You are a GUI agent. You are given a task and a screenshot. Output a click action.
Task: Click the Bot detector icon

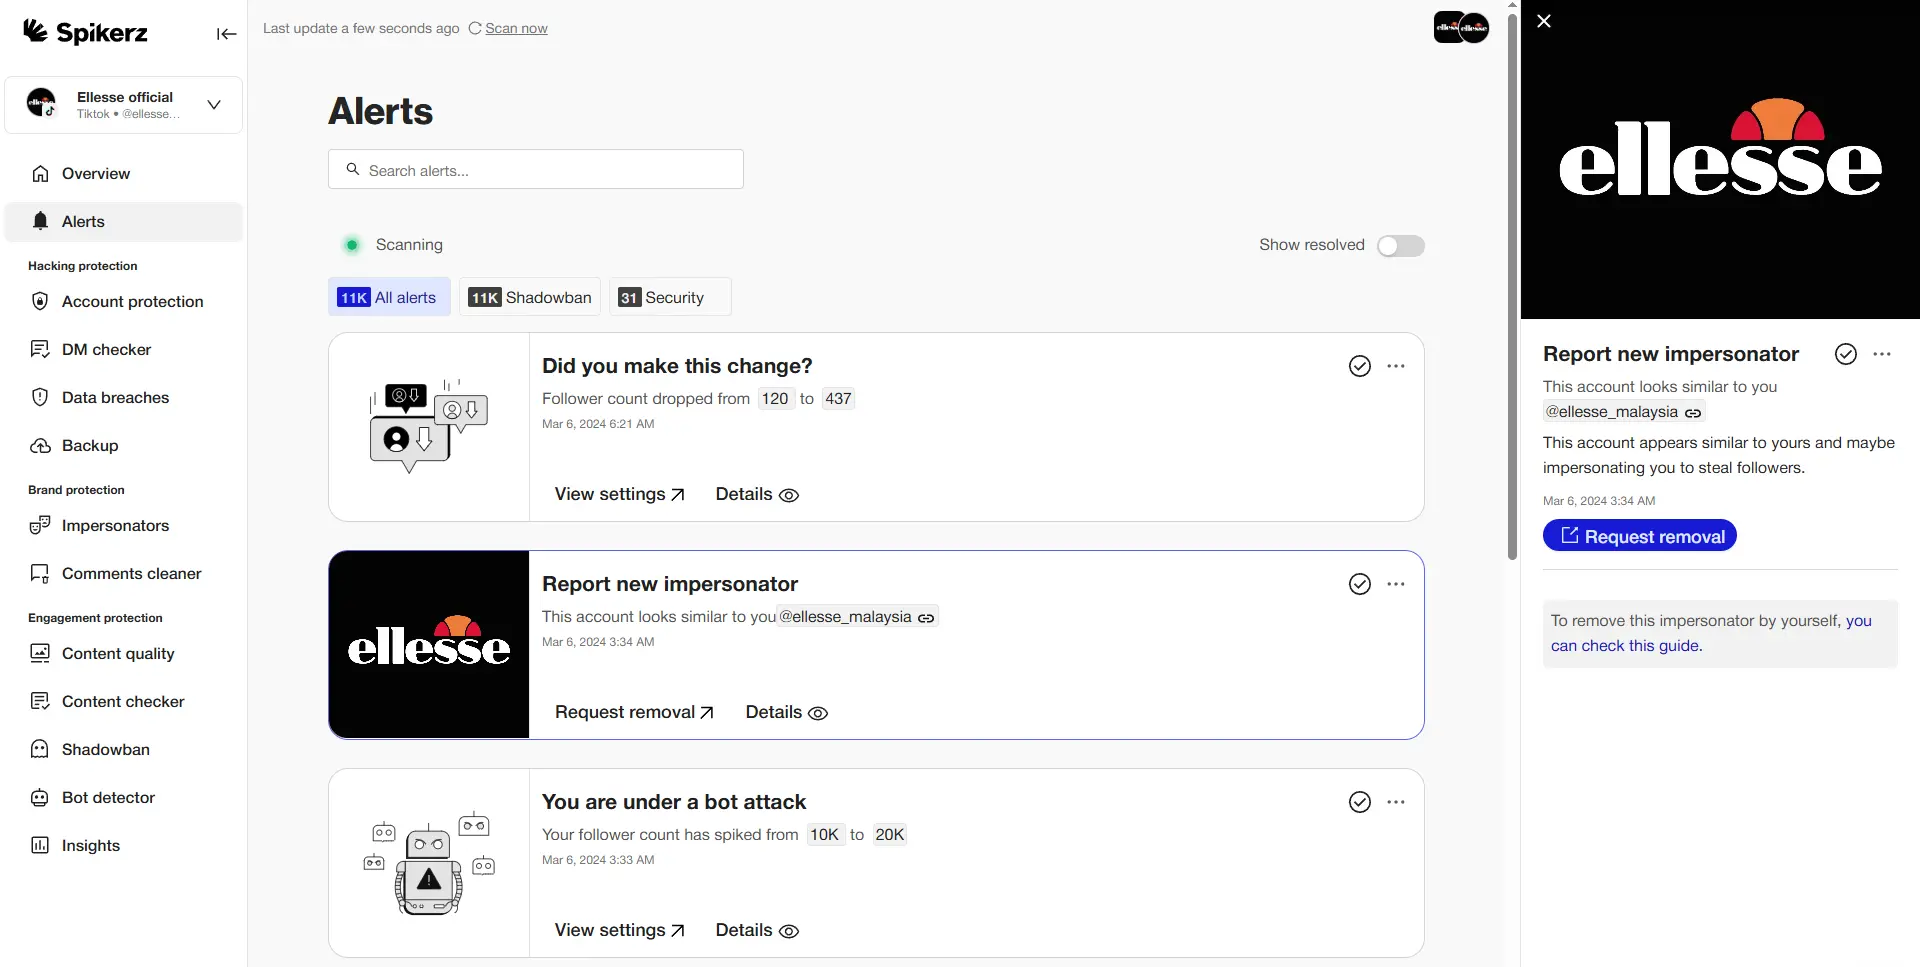pyautogui.click(x=40, y=798)
